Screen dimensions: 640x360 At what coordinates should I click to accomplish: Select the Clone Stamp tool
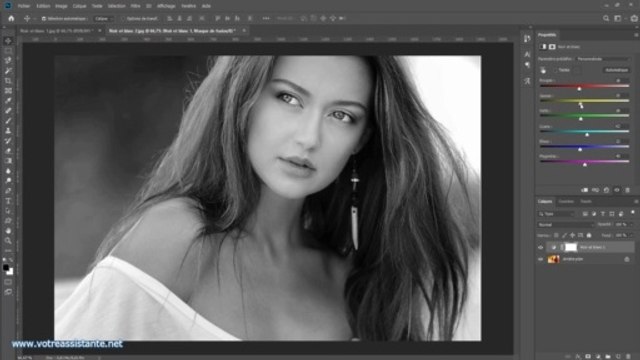point(8,131)
